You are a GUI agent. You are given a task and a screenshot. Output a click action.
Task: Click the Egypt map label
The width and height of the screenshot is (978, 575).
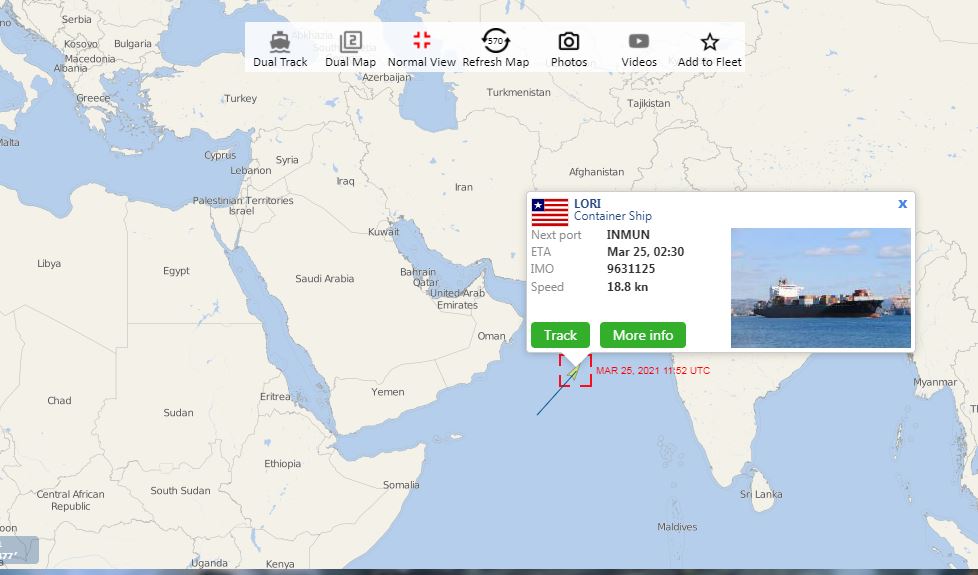[x=176, y=271]
